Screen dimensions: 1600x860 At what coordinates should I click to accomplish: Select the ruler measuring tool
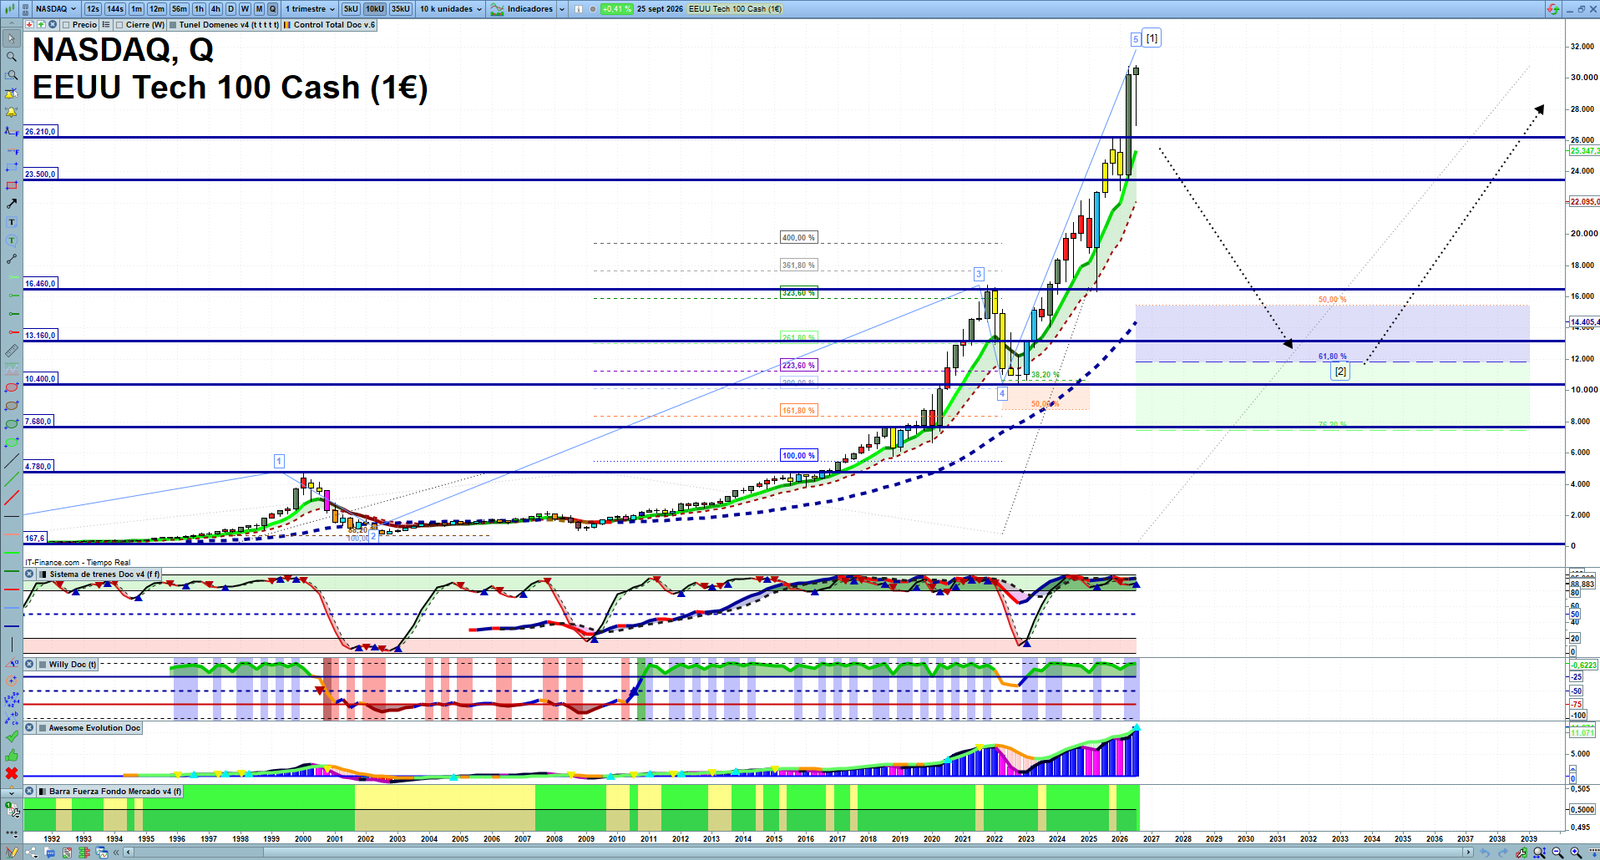pyautogui.click(x=11, y=351)
